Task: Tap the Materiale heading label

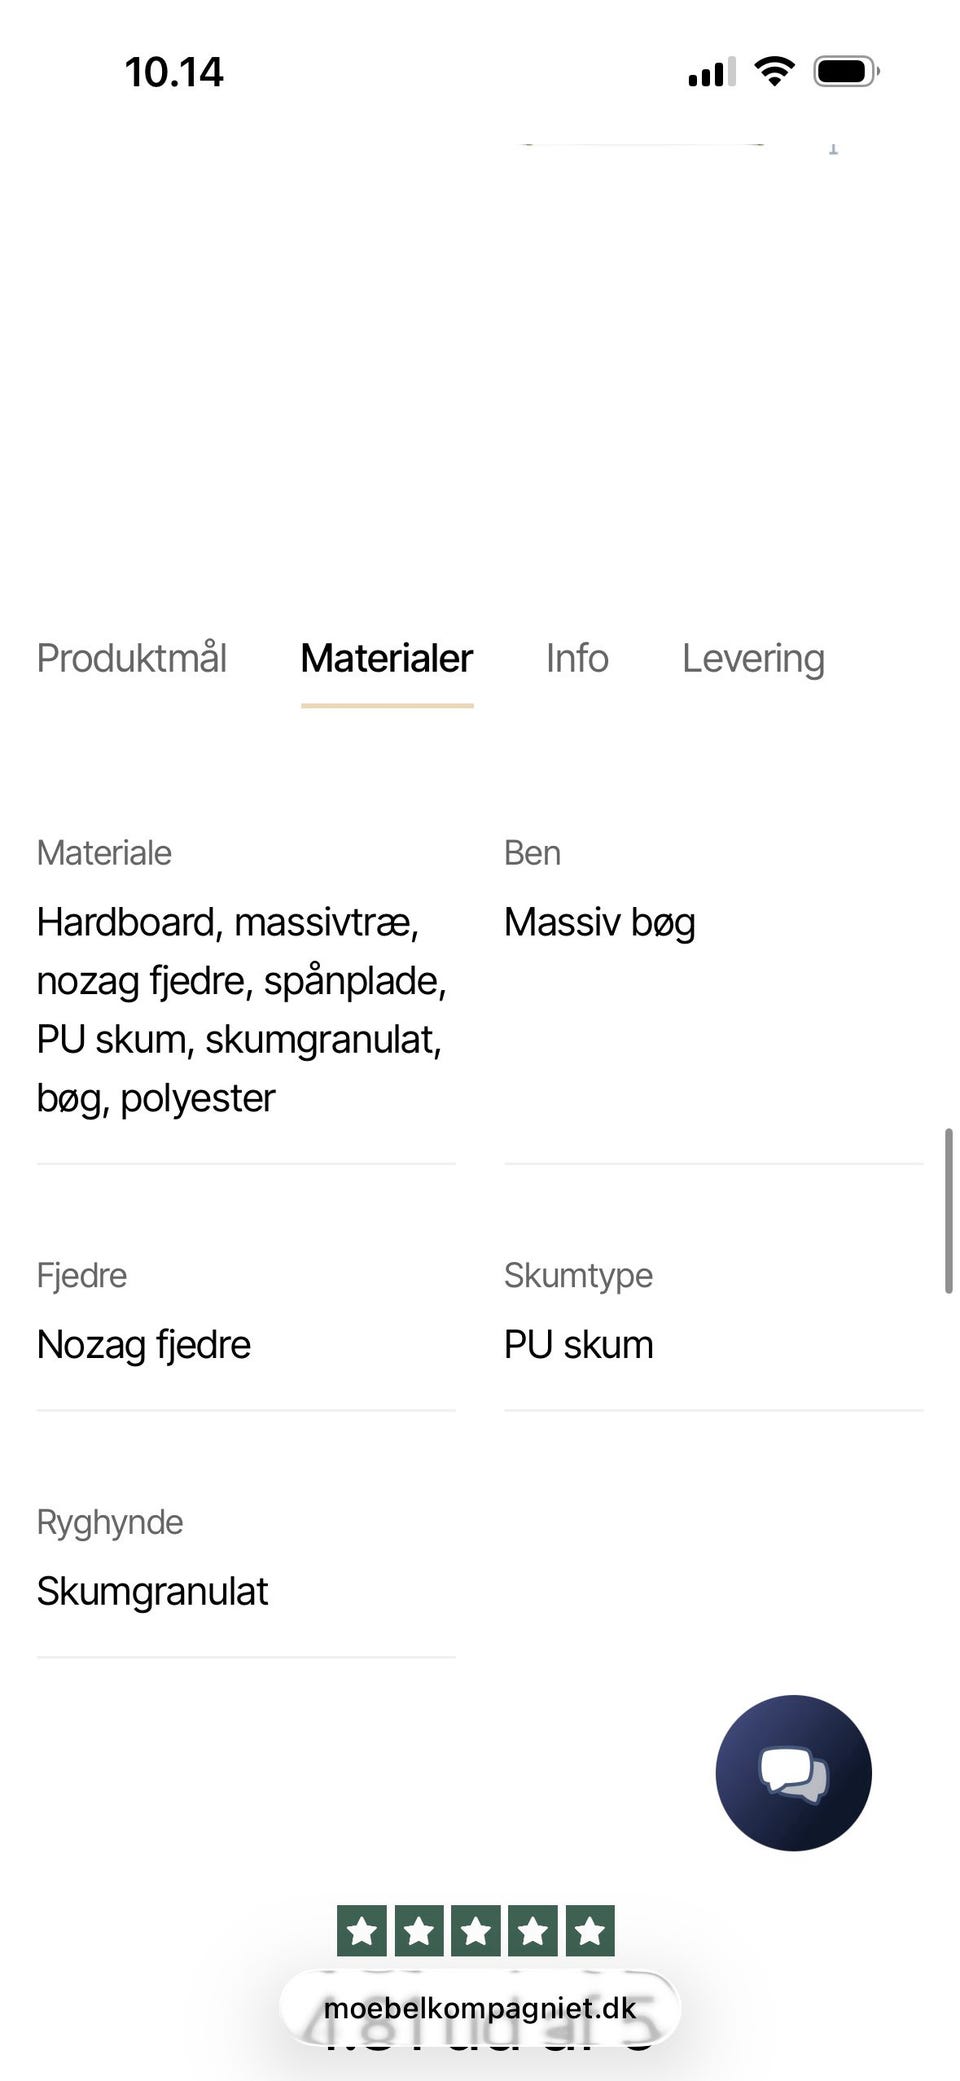Action: pos(104,853)
